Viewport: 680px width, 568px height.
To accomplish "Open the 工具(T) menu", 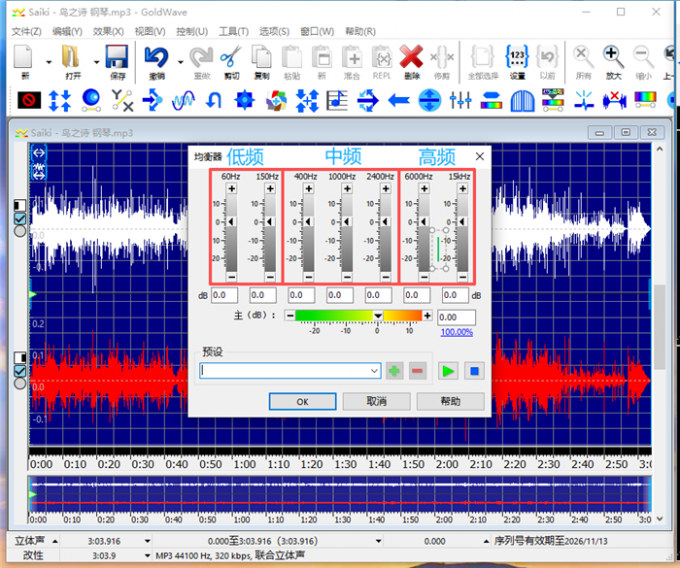I will point(233,31).
